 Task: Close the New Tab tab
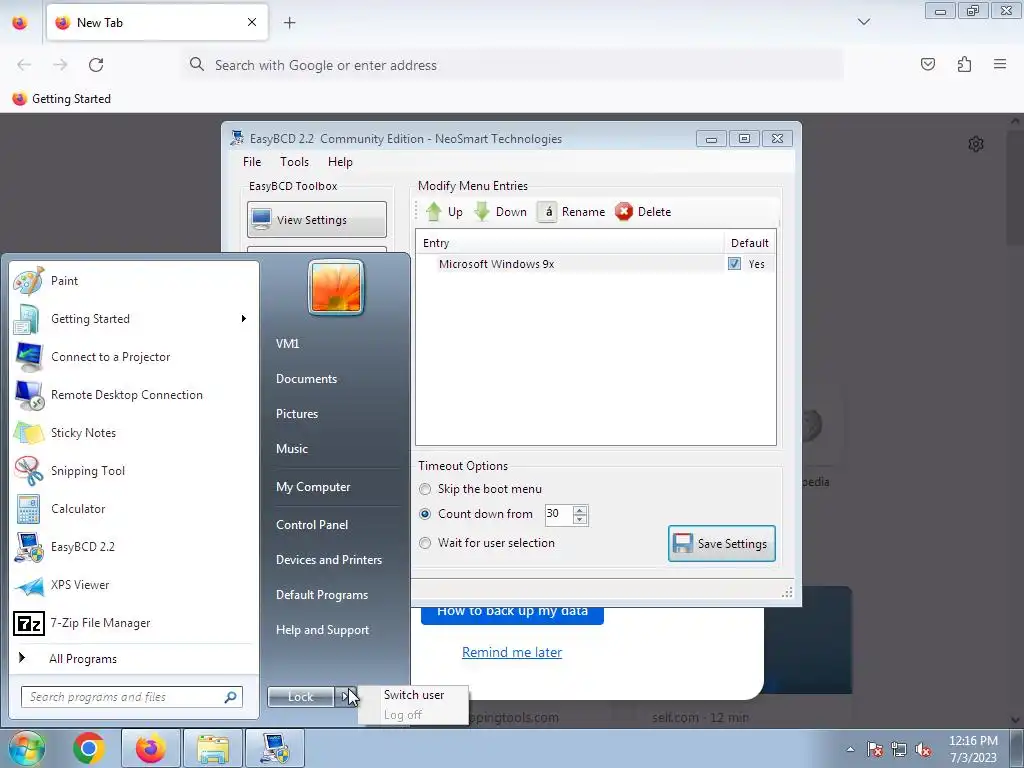click(x=252, y=23)
